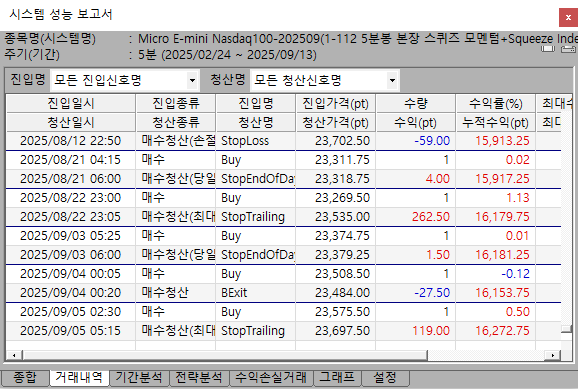This screenshot has height=389, width=578.
Task: Click exit price 23,697.50
Action: (342, 331)
